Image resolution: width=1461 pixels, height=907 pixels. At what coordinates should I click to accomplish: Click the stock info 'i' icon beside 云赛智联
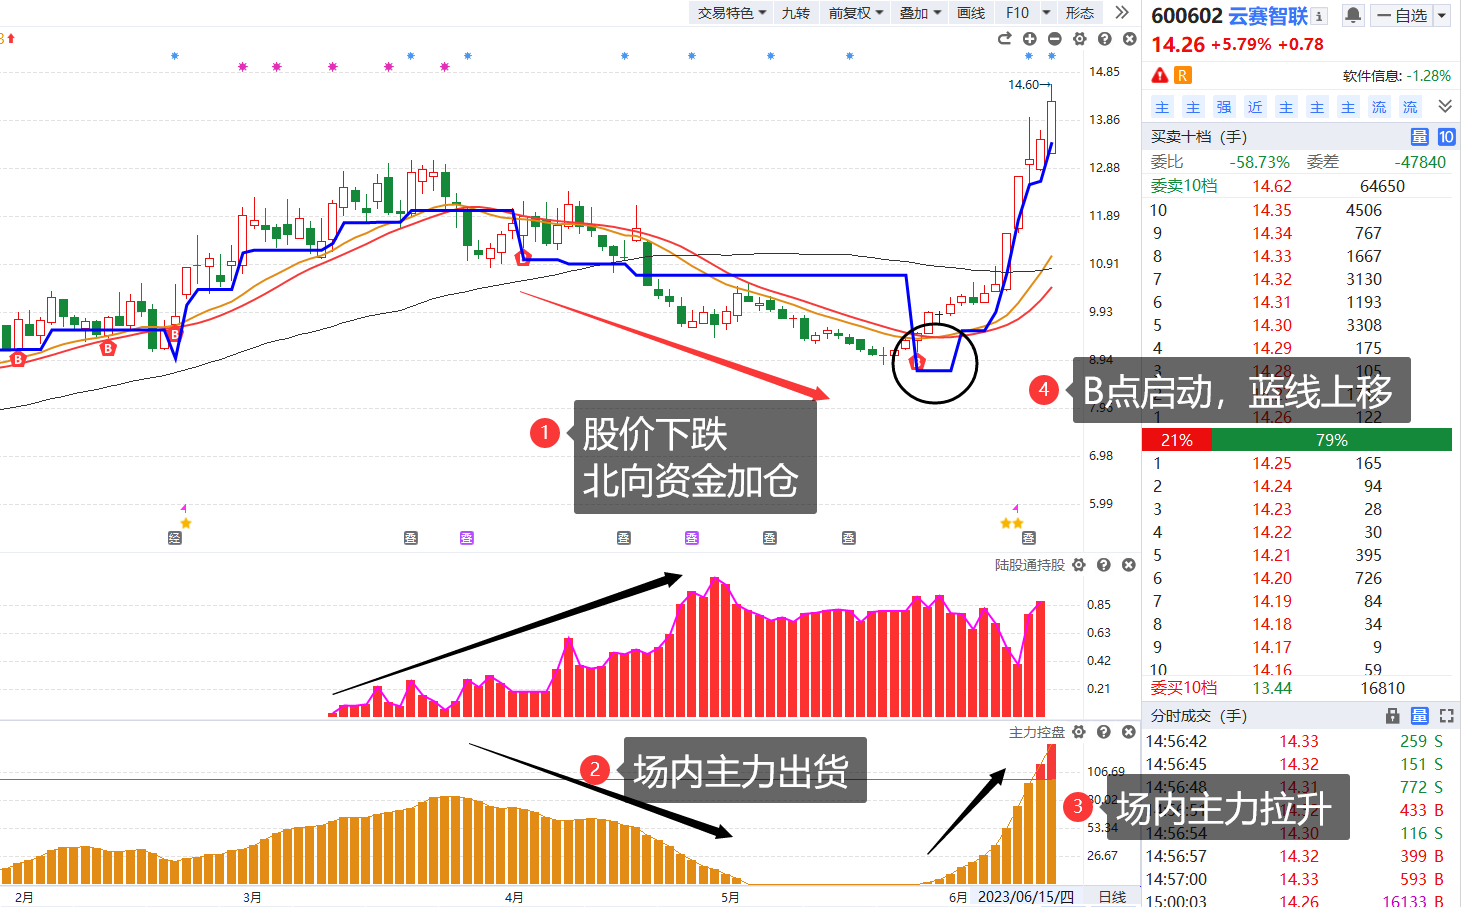click(x=1320, y=16)
